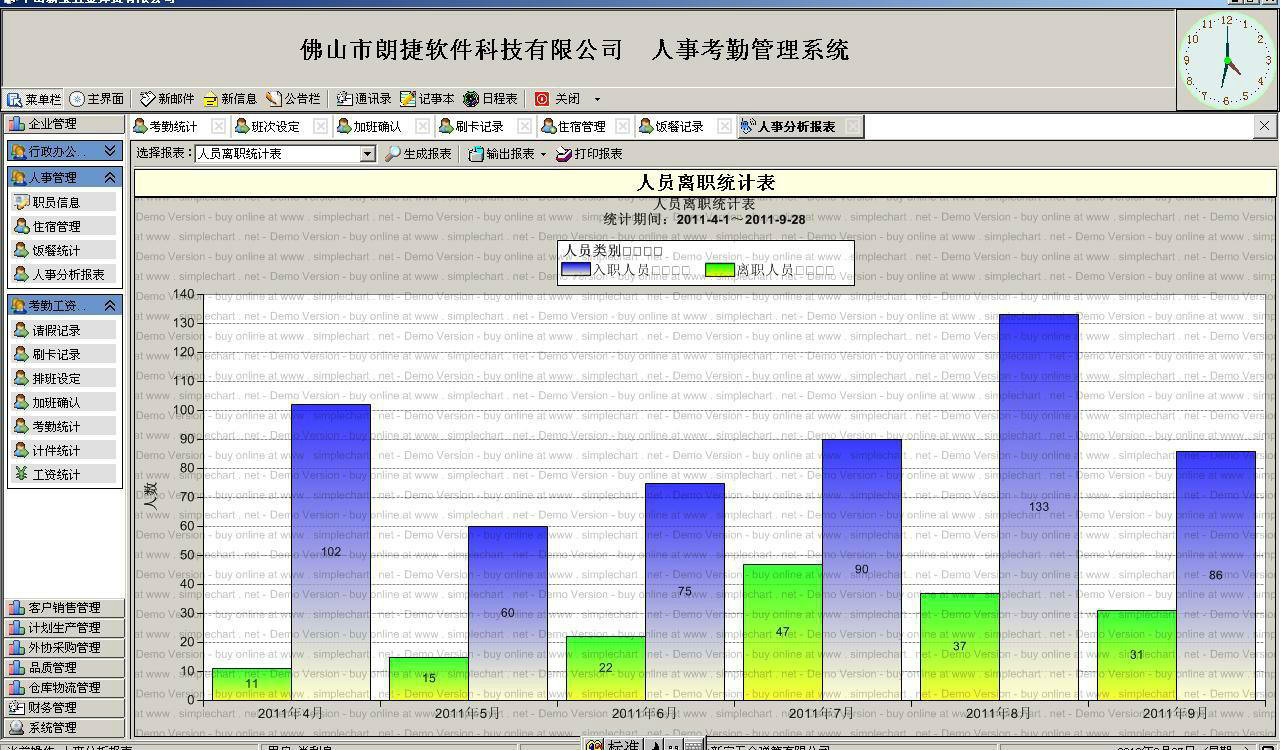
Task: Open the 客户销售管理 module
Action: point(64,608)
